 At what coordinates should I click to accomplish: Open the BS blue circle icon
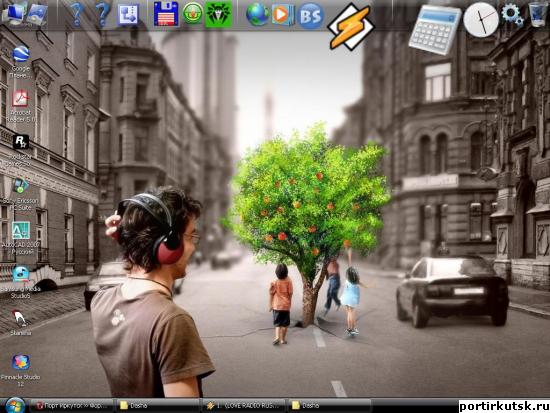click(310, 15)
